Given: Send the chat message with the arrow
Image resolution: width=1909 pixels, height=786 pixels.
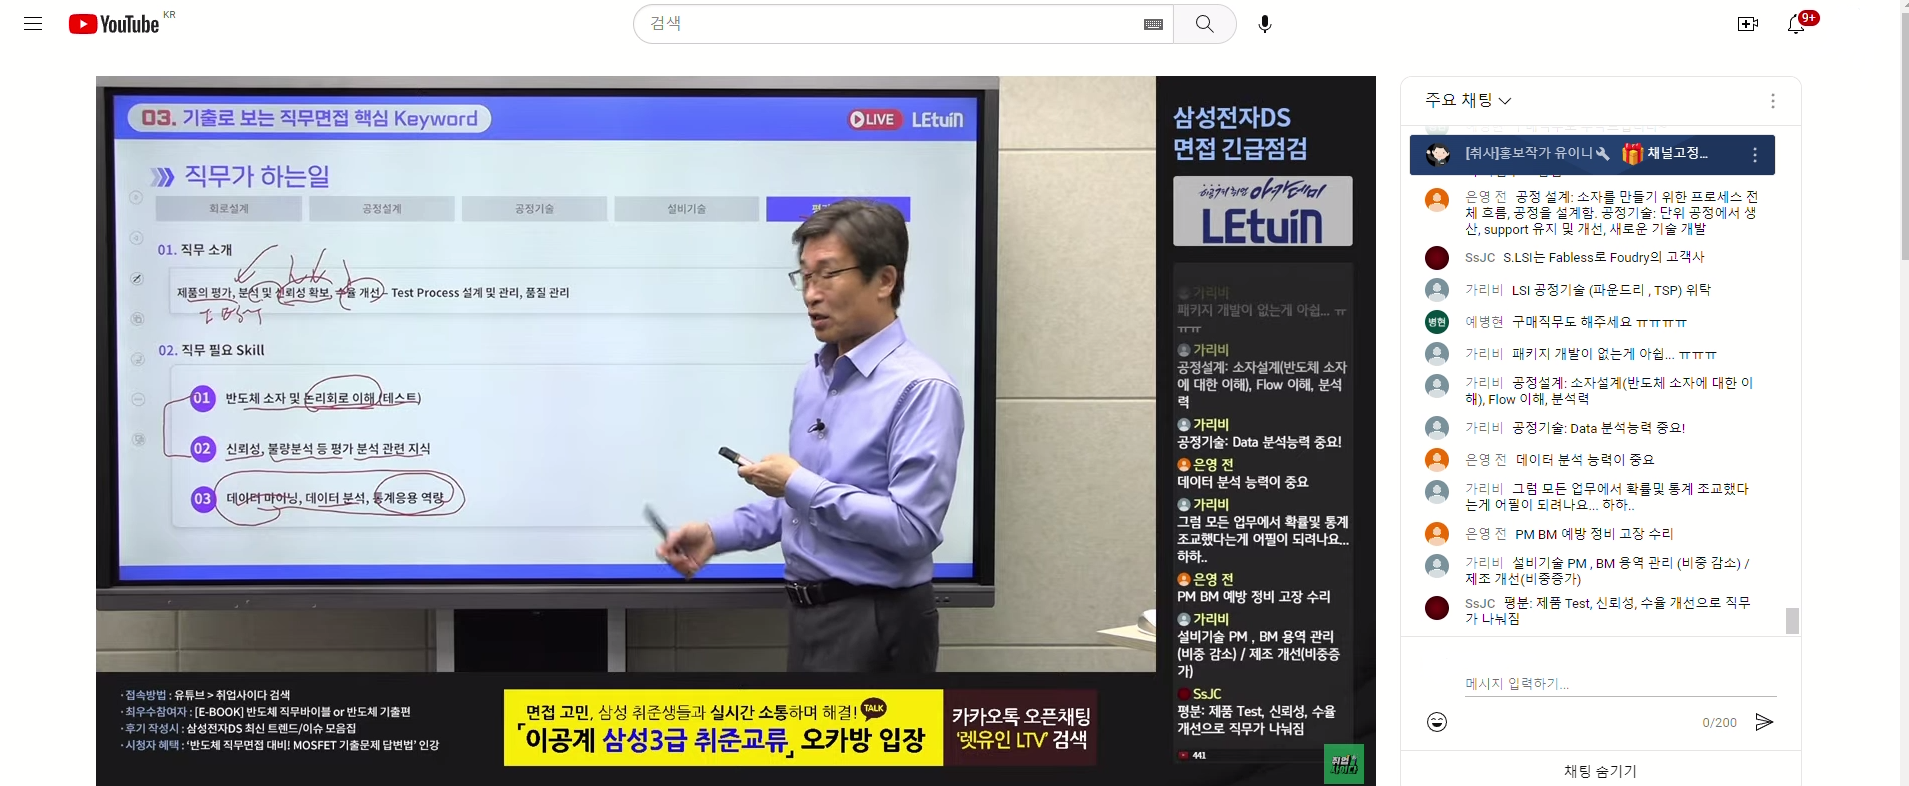Looking at the screenshot, I should click(x=1764, y=722).
